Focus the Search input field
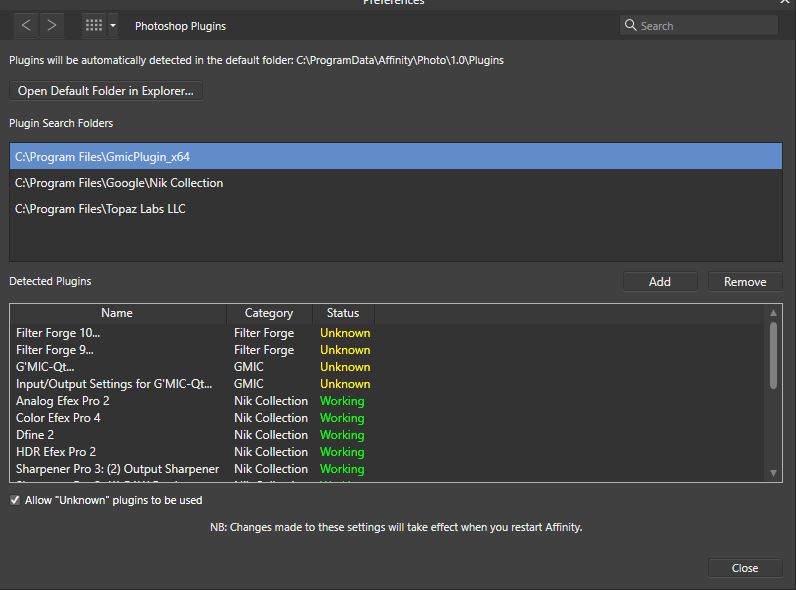The width and height of the screenshot is (796, 590). point(699,25)
